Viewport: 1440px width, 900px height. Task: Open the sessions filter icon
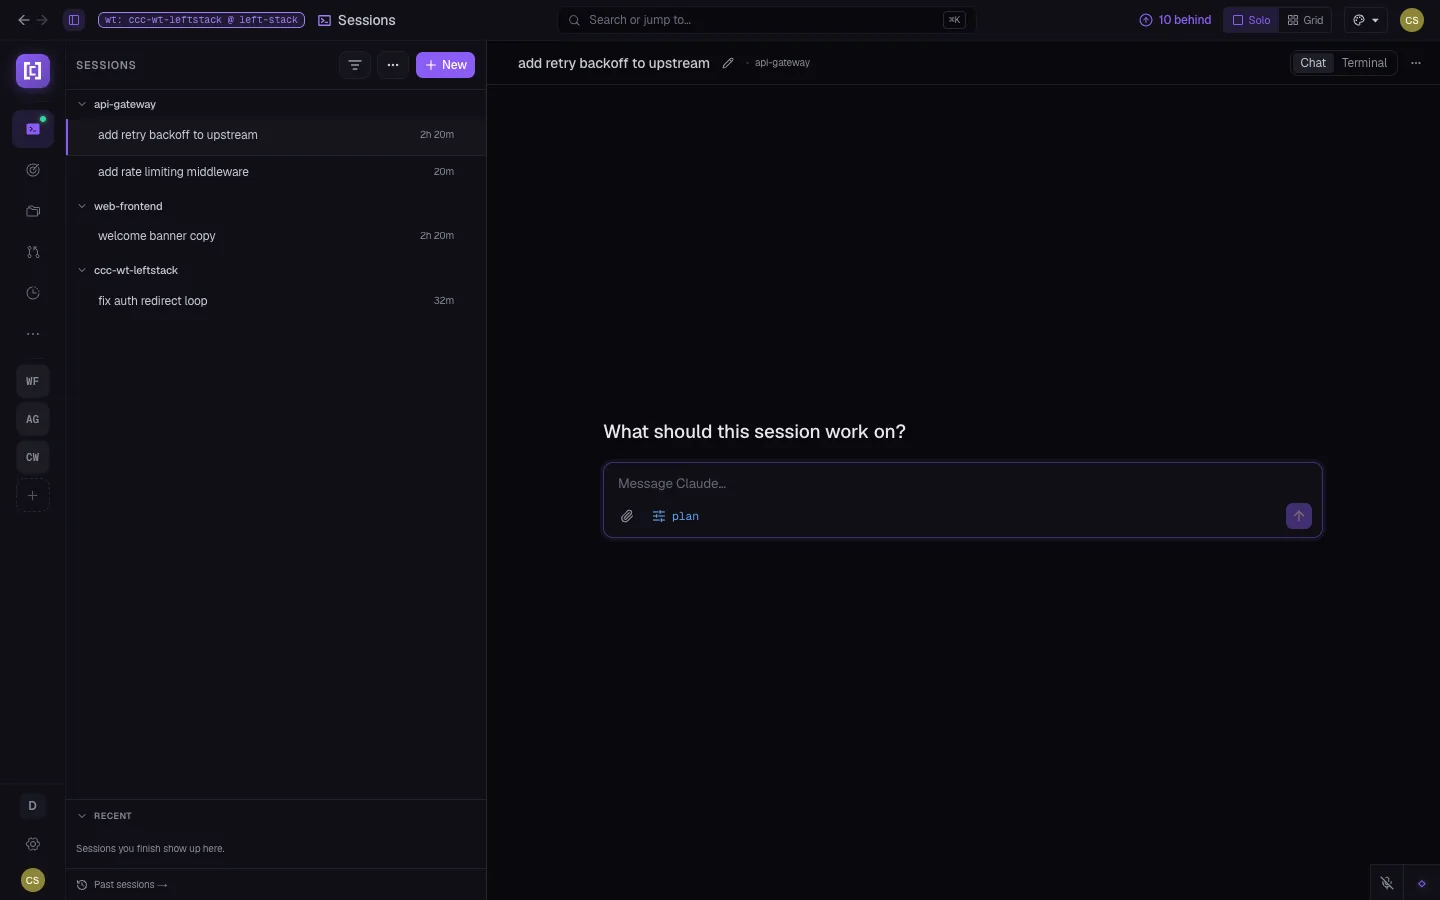[x=355, y=65]
